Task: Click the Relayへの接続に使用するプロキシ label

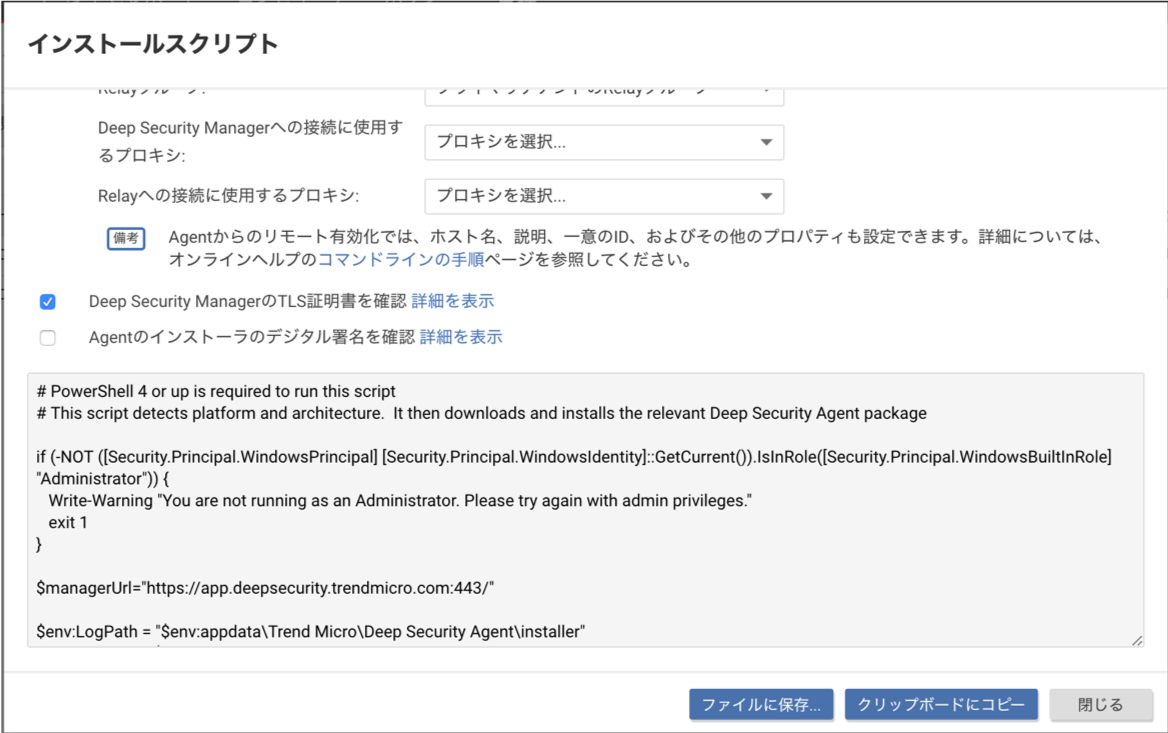Action: [229, 196]
